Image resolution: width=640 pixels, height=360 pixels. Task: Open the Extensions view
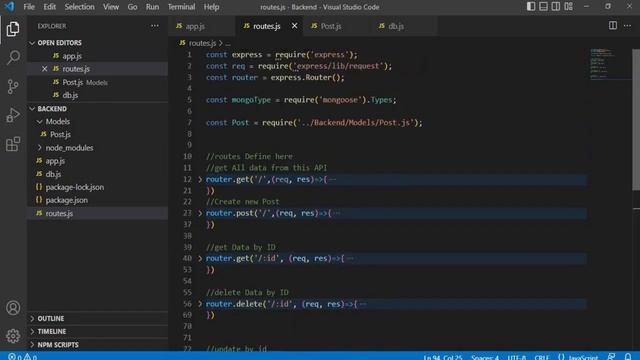point(13,144)
